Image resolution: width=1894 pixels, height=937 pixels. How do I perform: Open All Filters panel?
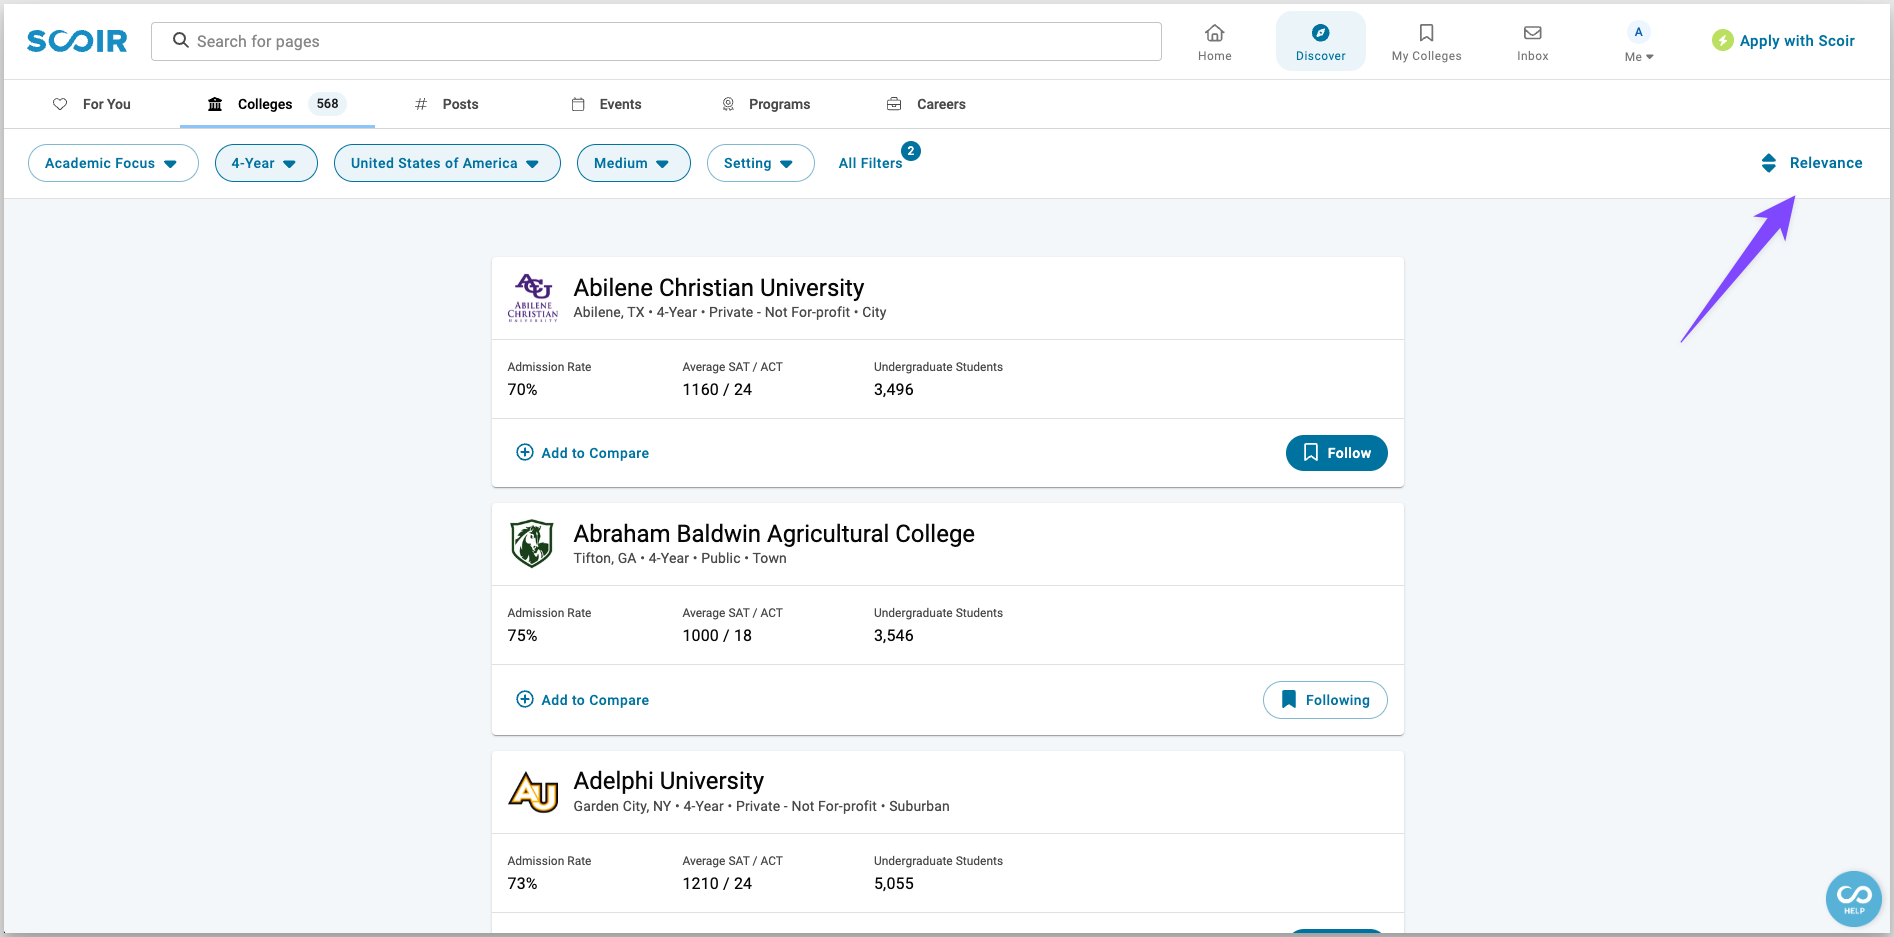(x=870, y=163)
